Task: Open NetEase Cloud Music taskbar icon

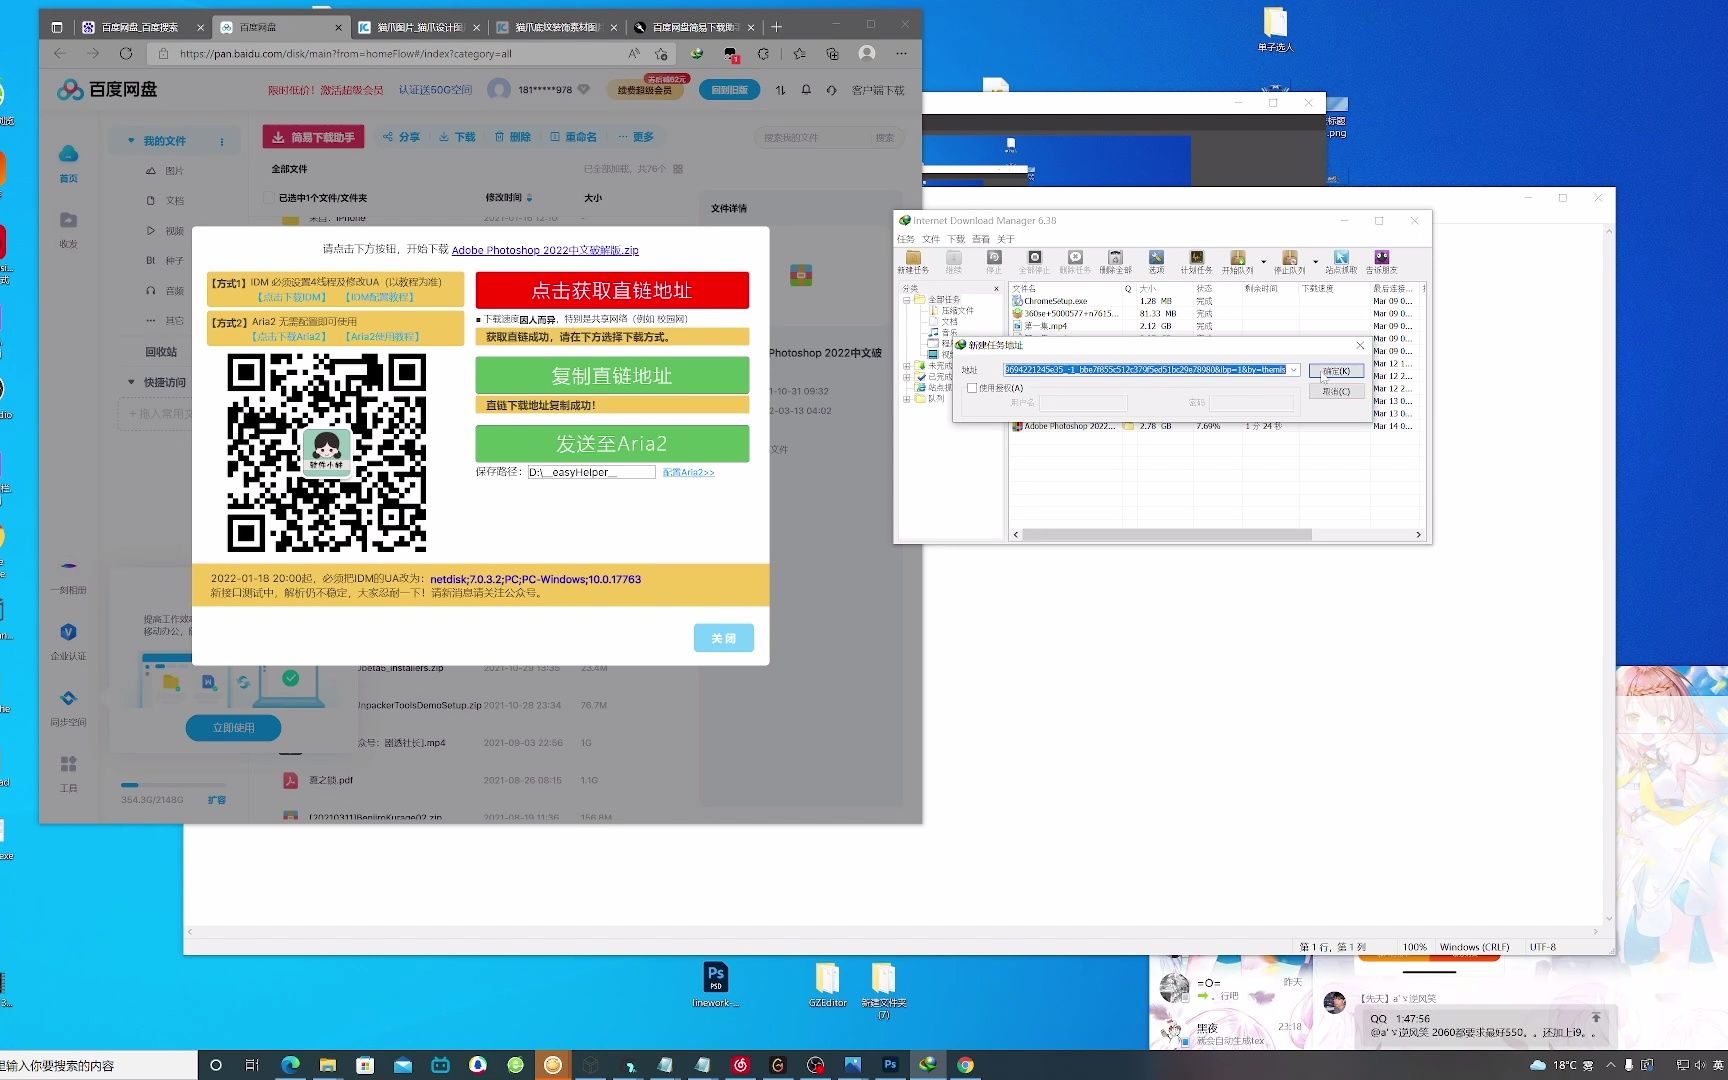Action: [740, 1065]
